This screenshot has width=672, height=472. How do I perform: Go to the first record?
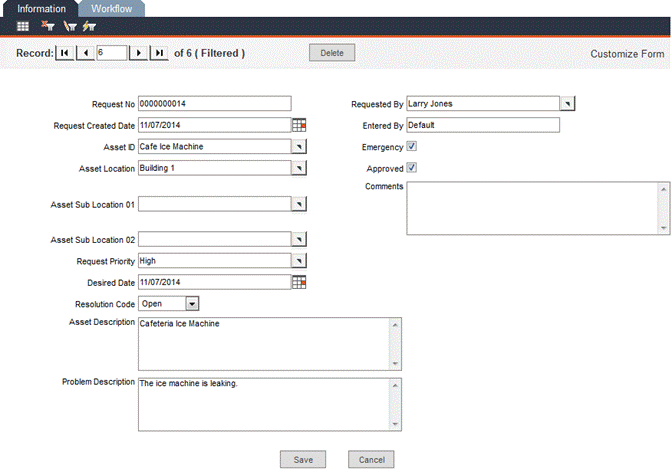tap(65, 53)
